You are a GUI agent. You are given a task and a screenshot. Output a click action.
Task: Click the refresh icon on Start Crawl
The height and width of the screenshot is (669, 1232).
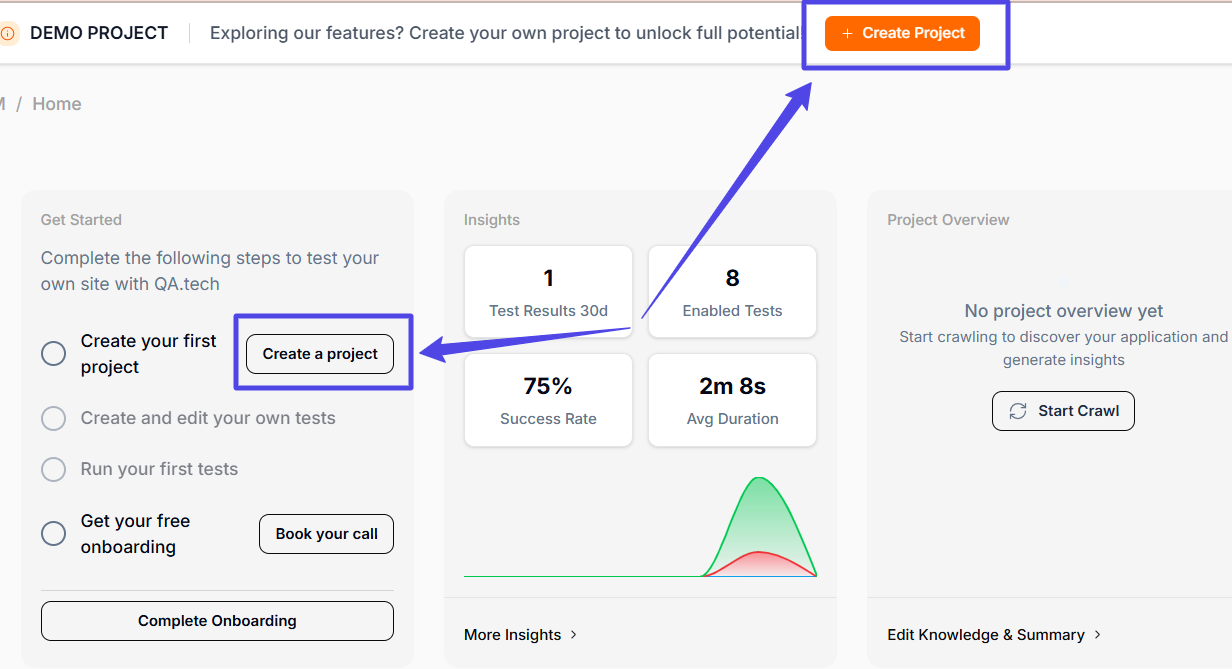1018,411
